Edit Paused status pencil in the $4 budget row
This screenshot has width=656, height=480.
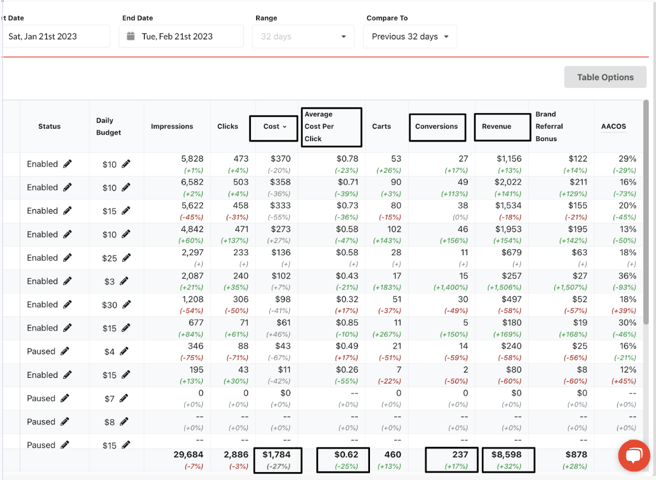coord(64,352)
